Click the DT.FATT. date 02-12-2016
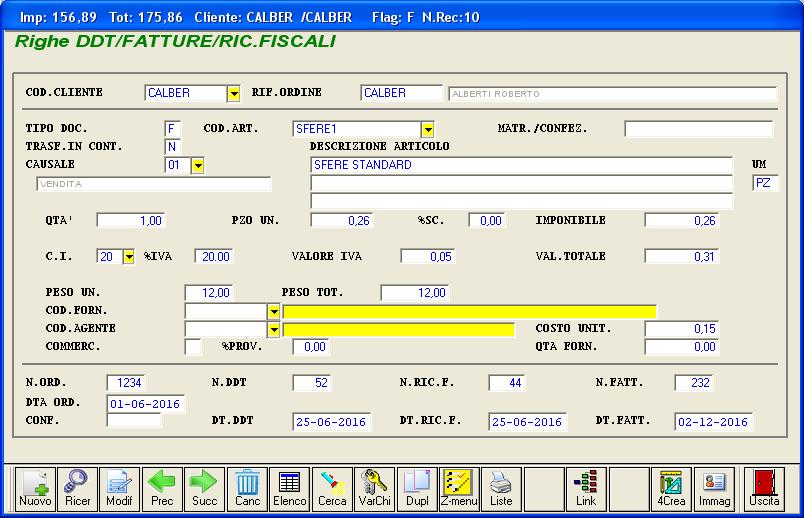Viewport: 804px width, 518px height. click(714, 422)
